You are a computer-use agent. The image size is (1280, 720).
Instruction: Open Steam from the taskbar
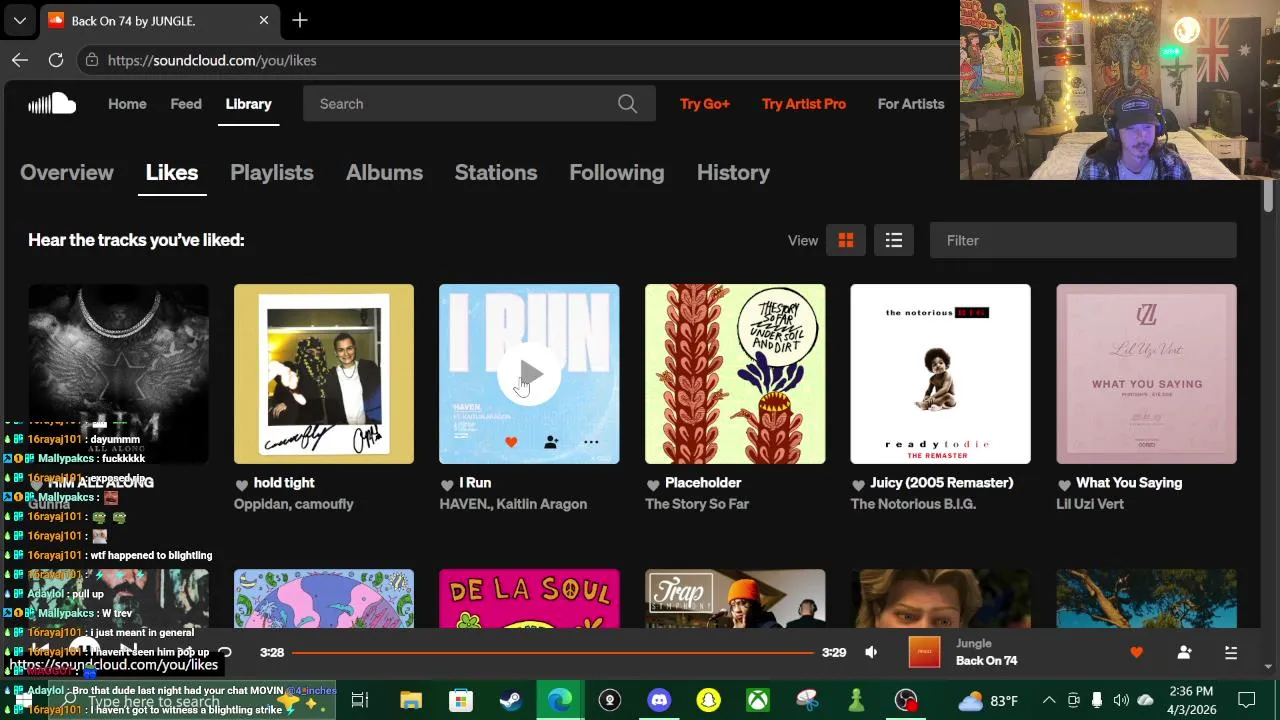(x=510, y=700)
